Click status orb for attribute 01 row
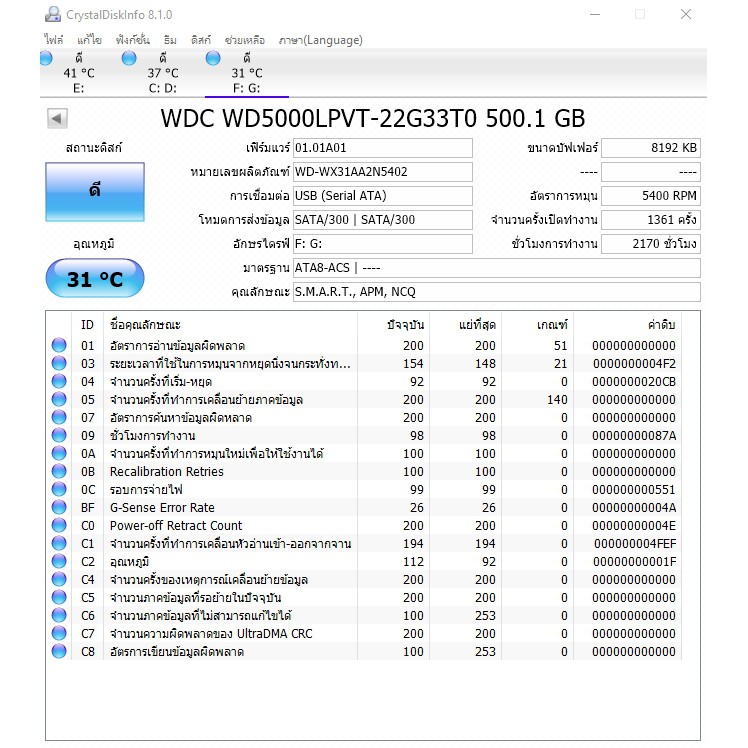The image size is (748, 748). 59,346
